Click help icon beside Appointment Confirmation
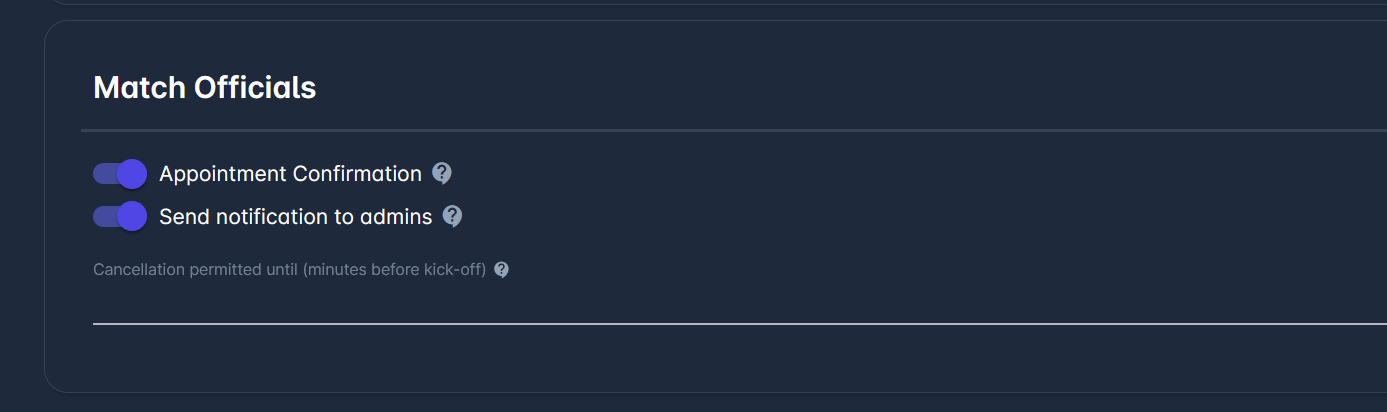This screenshot has width=1387, height=412. click(442, 174)
